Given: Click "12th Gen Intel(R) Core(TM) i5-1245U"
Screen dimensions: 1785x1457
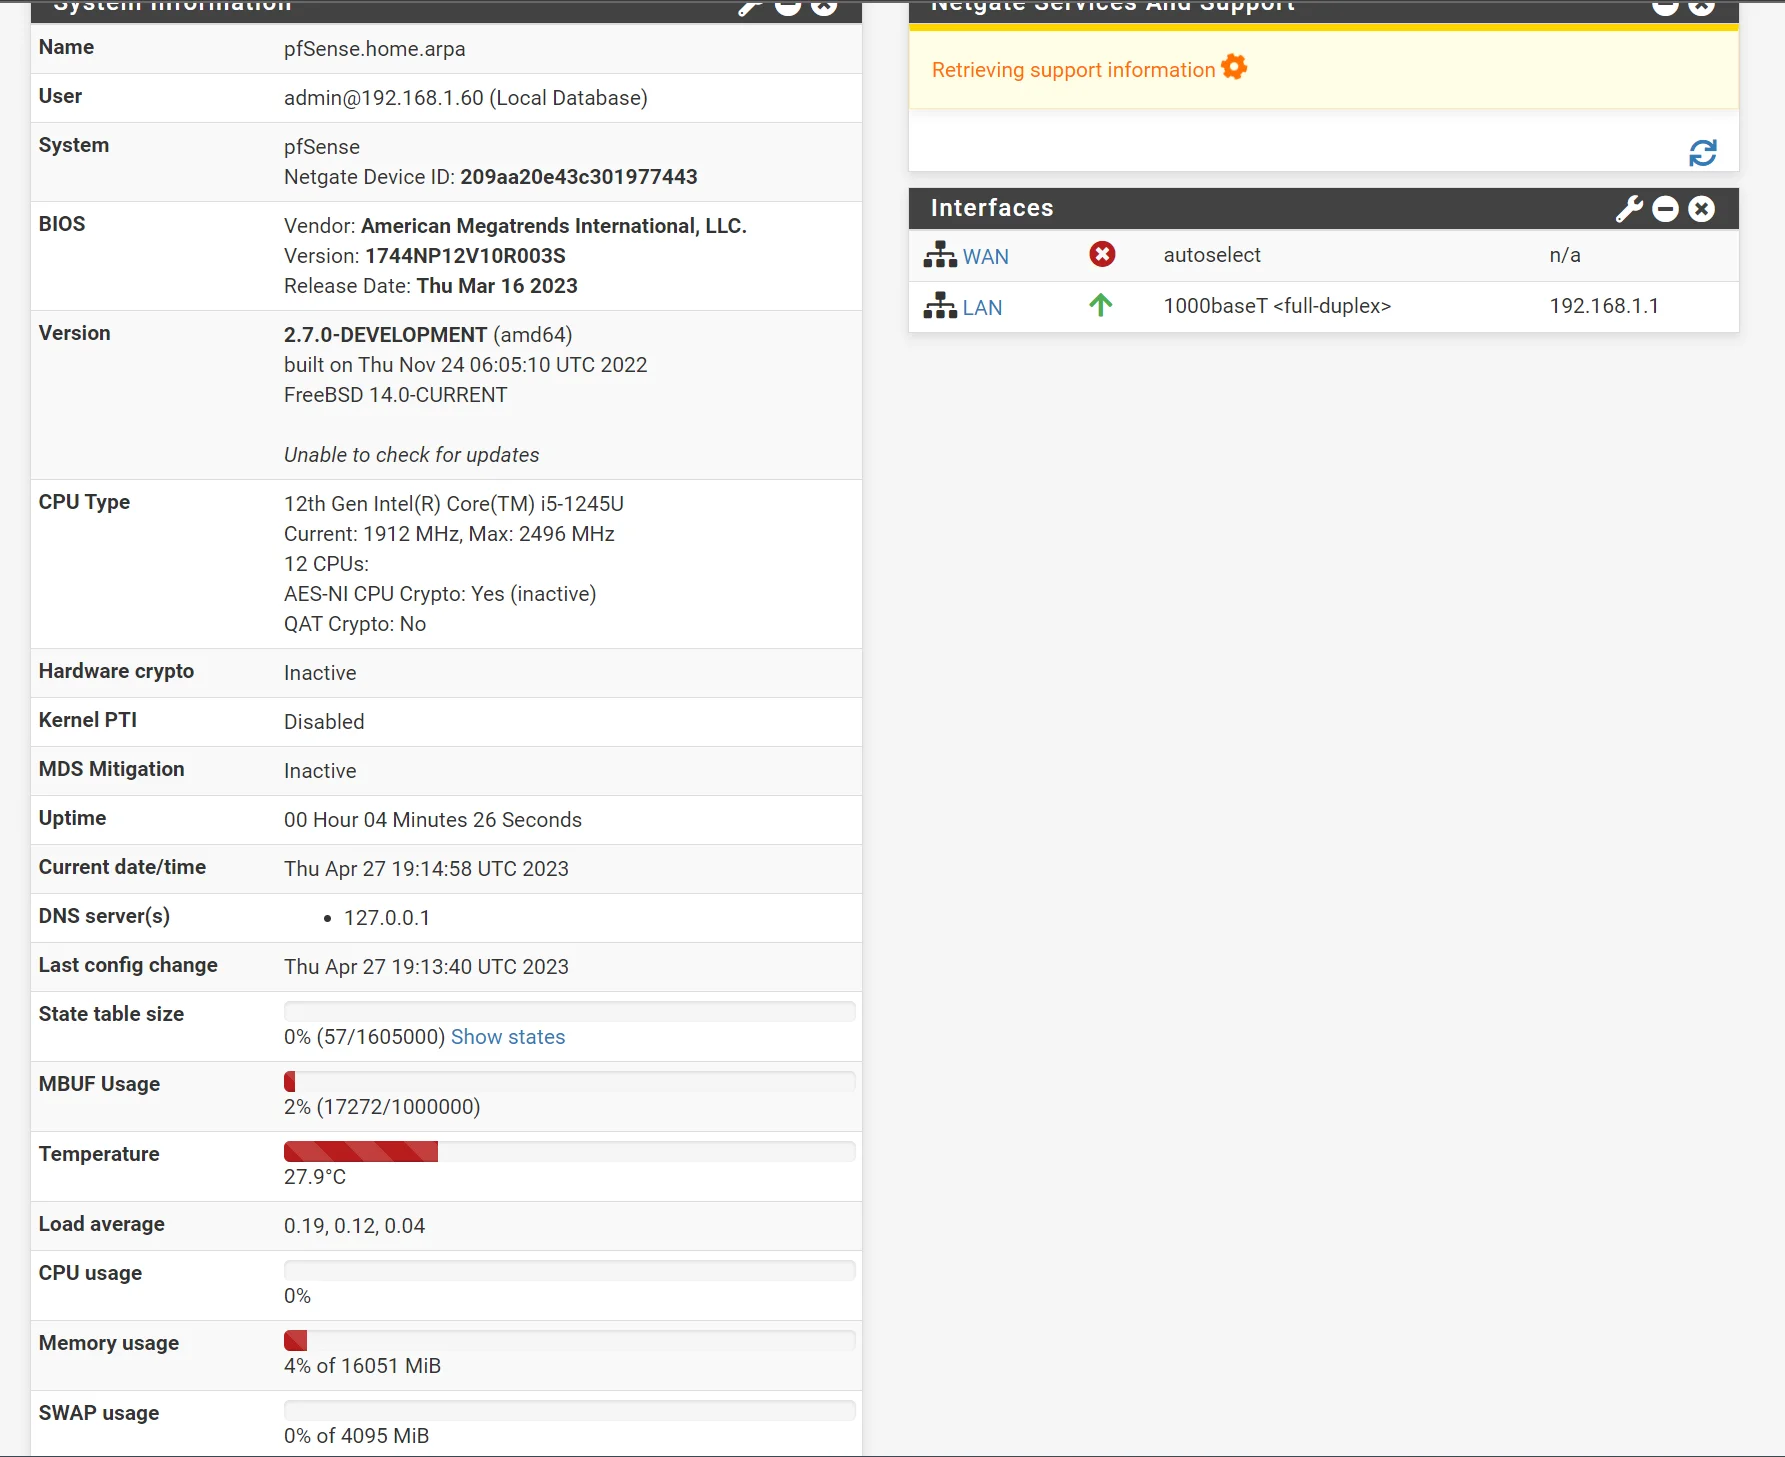Looking at the screenshot, I should [454, 504].
